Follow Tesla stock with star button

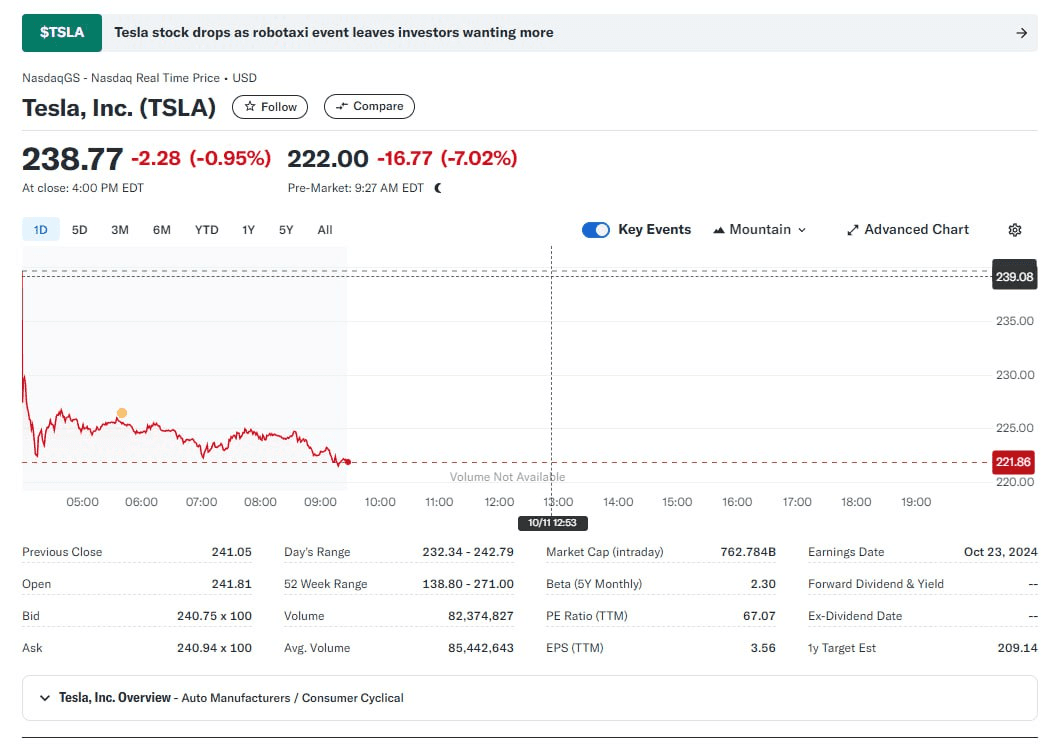tap(270, 107)
